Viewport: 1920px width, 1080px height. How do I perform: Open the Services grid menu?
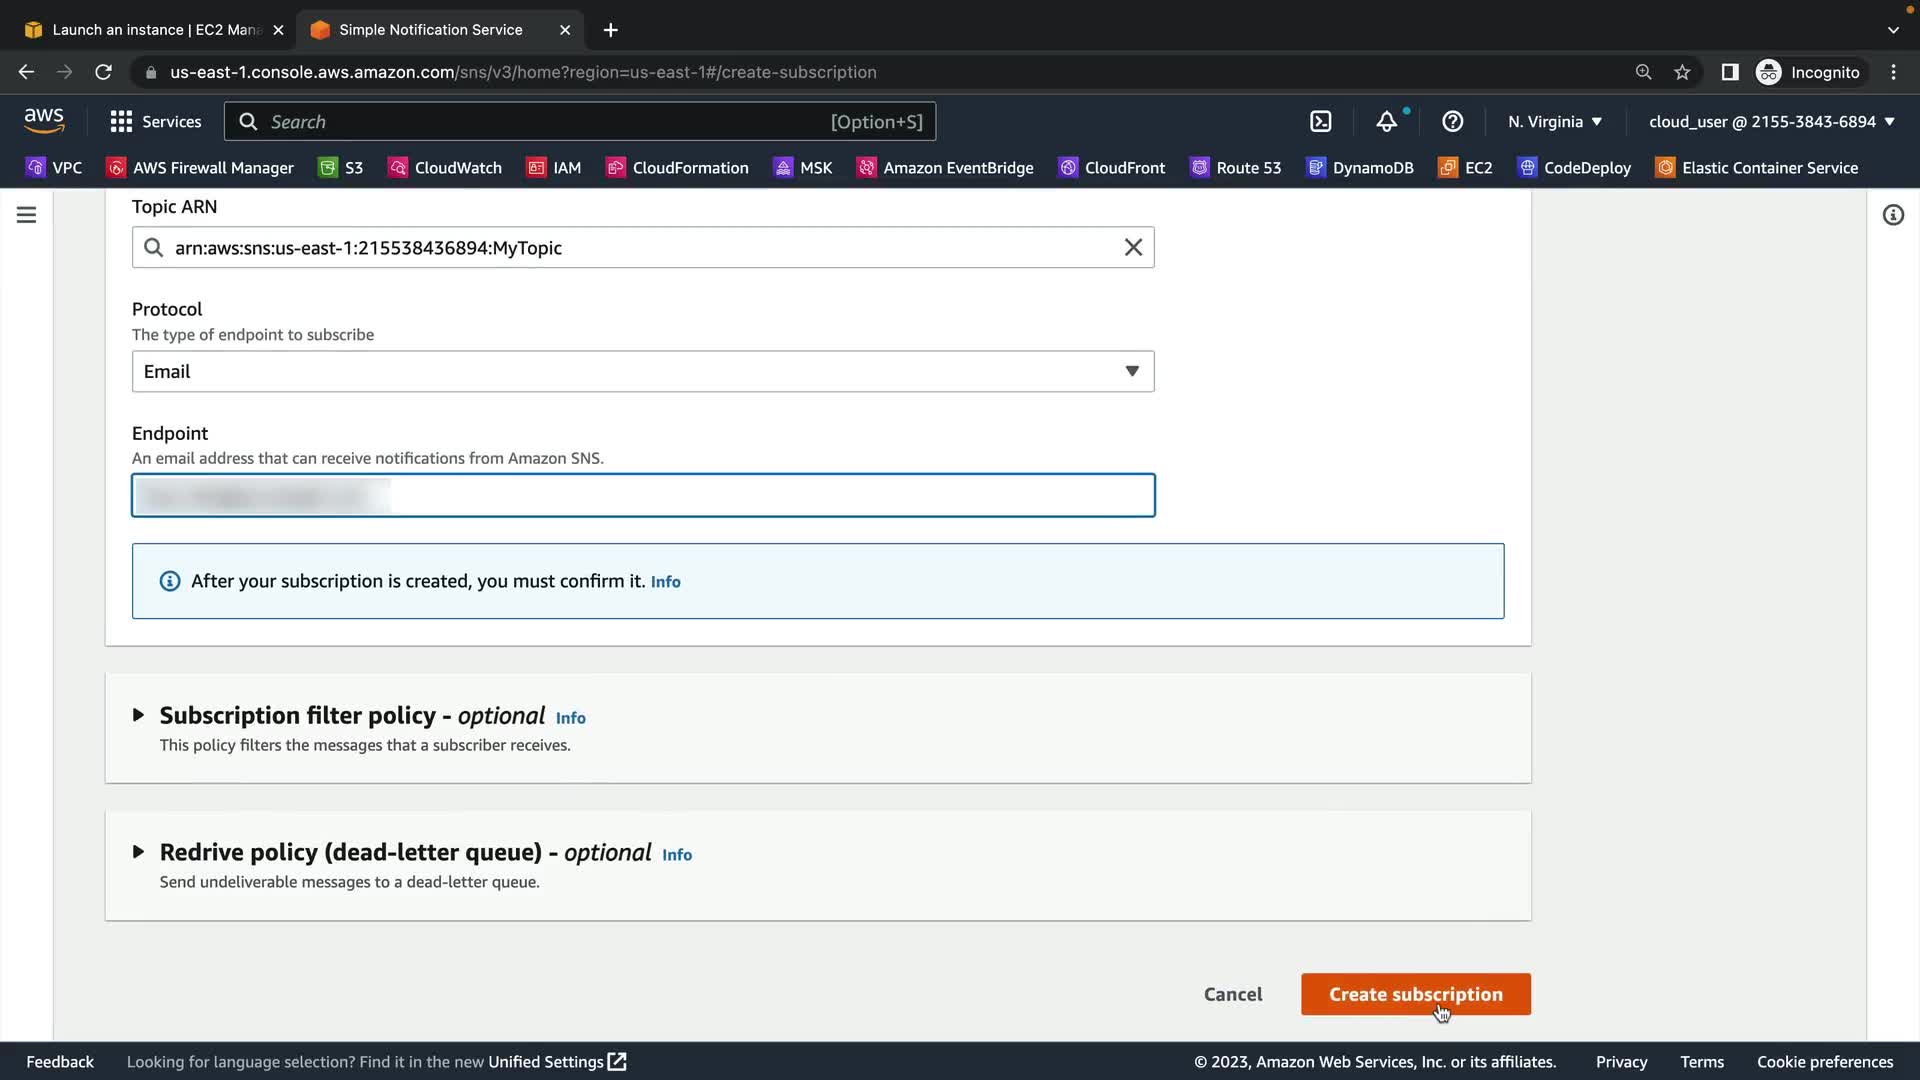coord(155,122)
